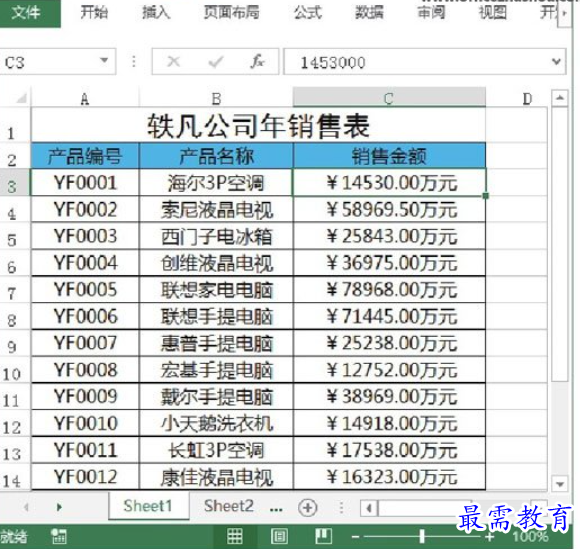Select cell 惠普手提电脑
The width and height of the screenshot is (580, 549).
(x=216, y=343)
